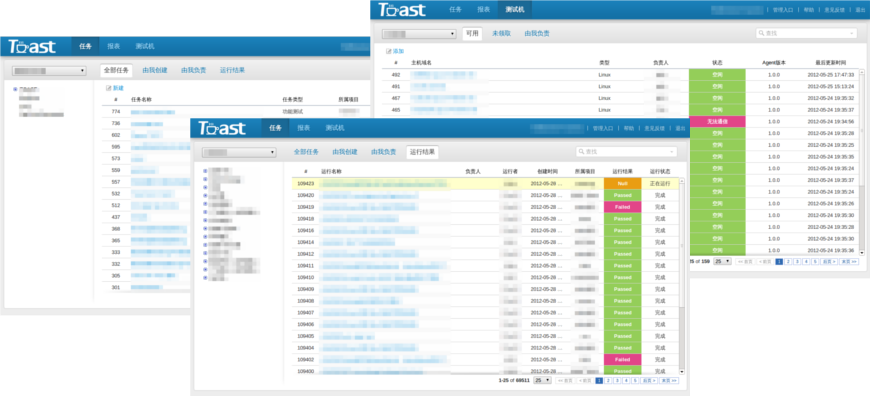Switch to the 未领取 tab
Screen dimensions: 870x396
click(x=502, y=33)
